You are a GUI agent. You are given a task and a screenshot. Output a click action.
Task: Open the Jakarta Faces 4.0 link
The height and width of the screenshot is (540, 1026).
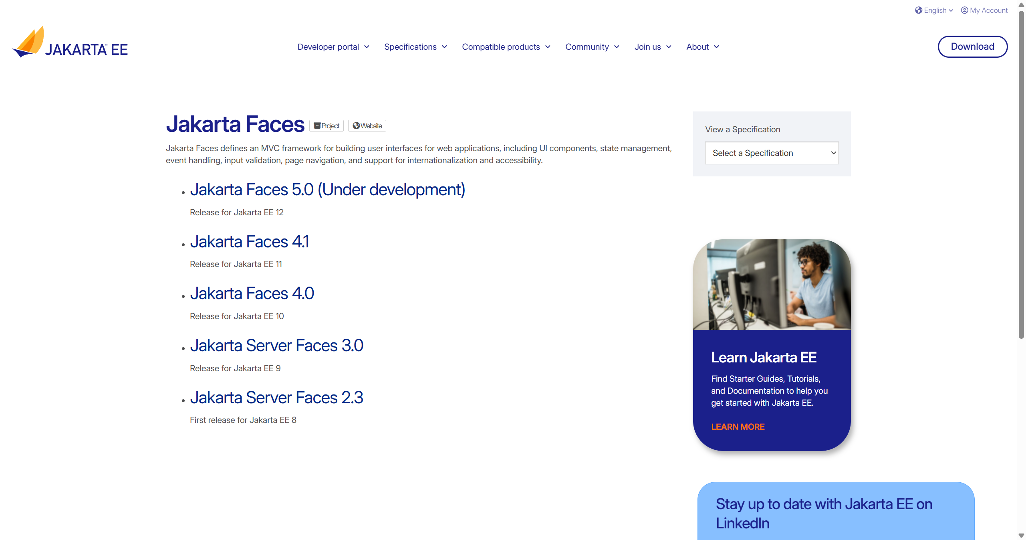pos(252,294)
